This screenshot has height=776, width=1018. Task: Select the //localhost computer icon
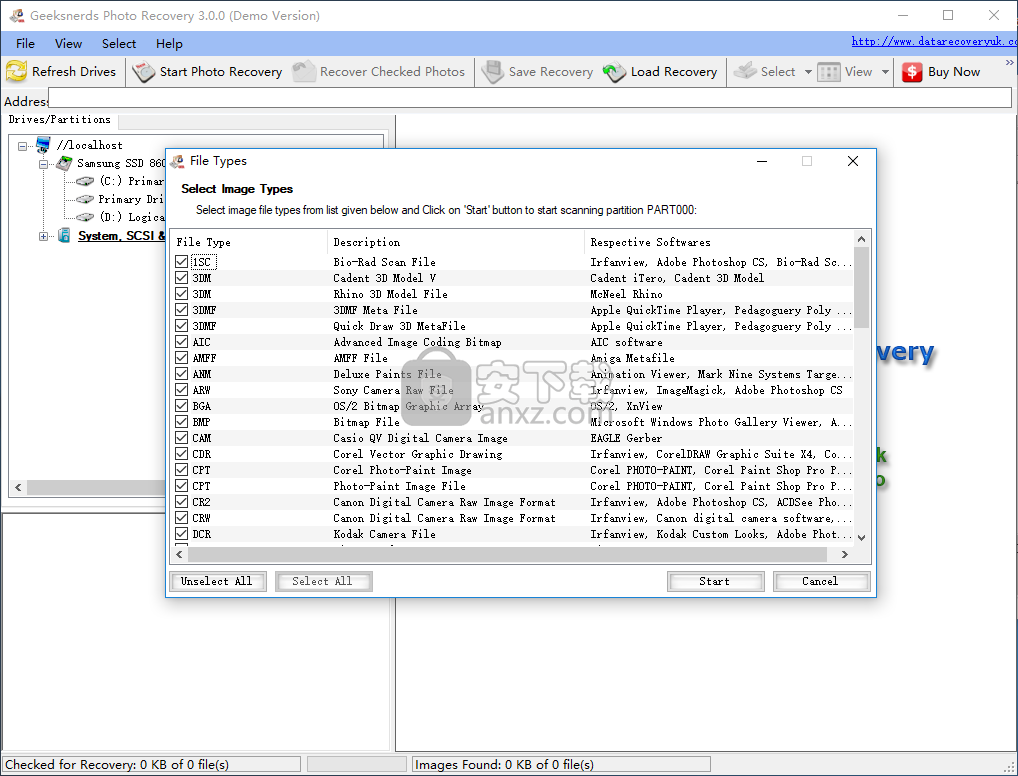tap(43, 145)
